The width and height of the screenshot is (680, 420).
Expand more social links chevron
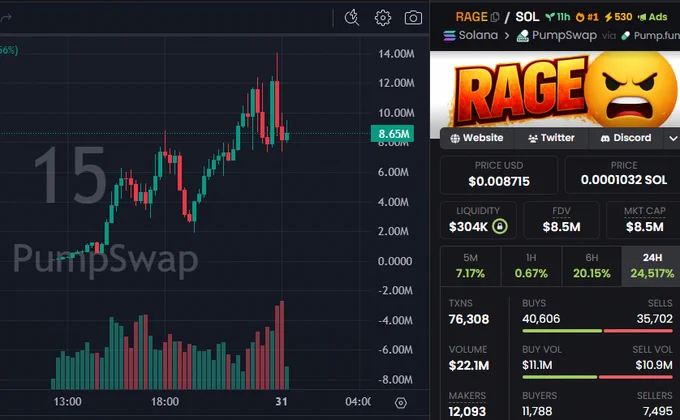coord(673,138)
